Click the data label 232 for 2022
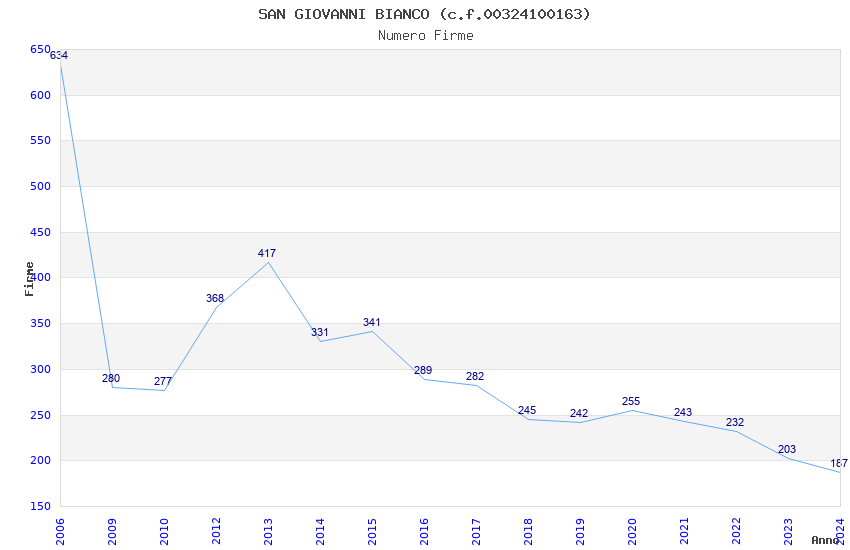This screenshot has height=550, width=850. tap(735, 422)
